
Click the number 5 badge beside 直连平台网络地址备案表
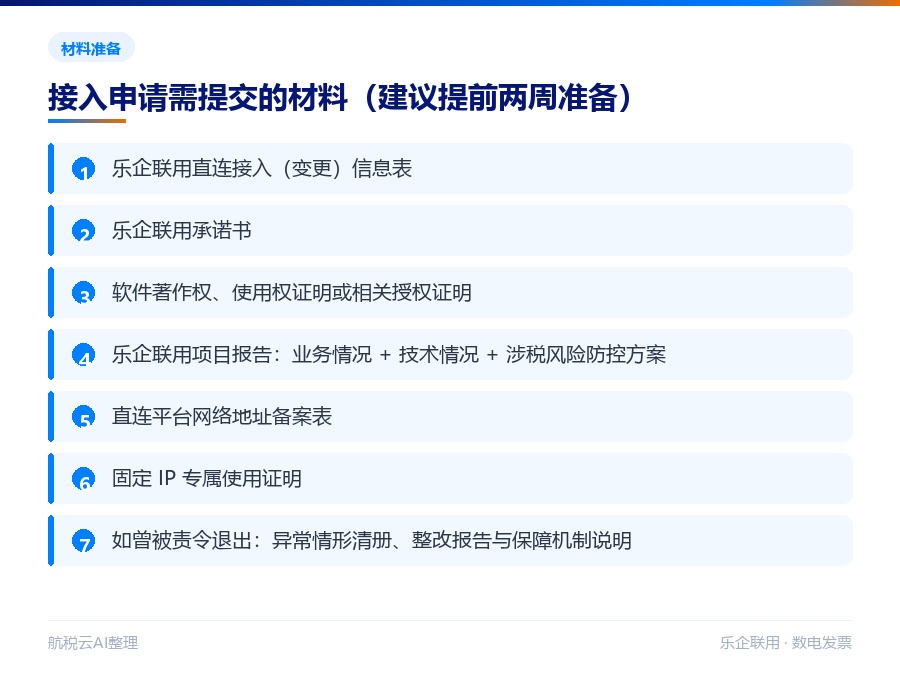pos(84,417)
